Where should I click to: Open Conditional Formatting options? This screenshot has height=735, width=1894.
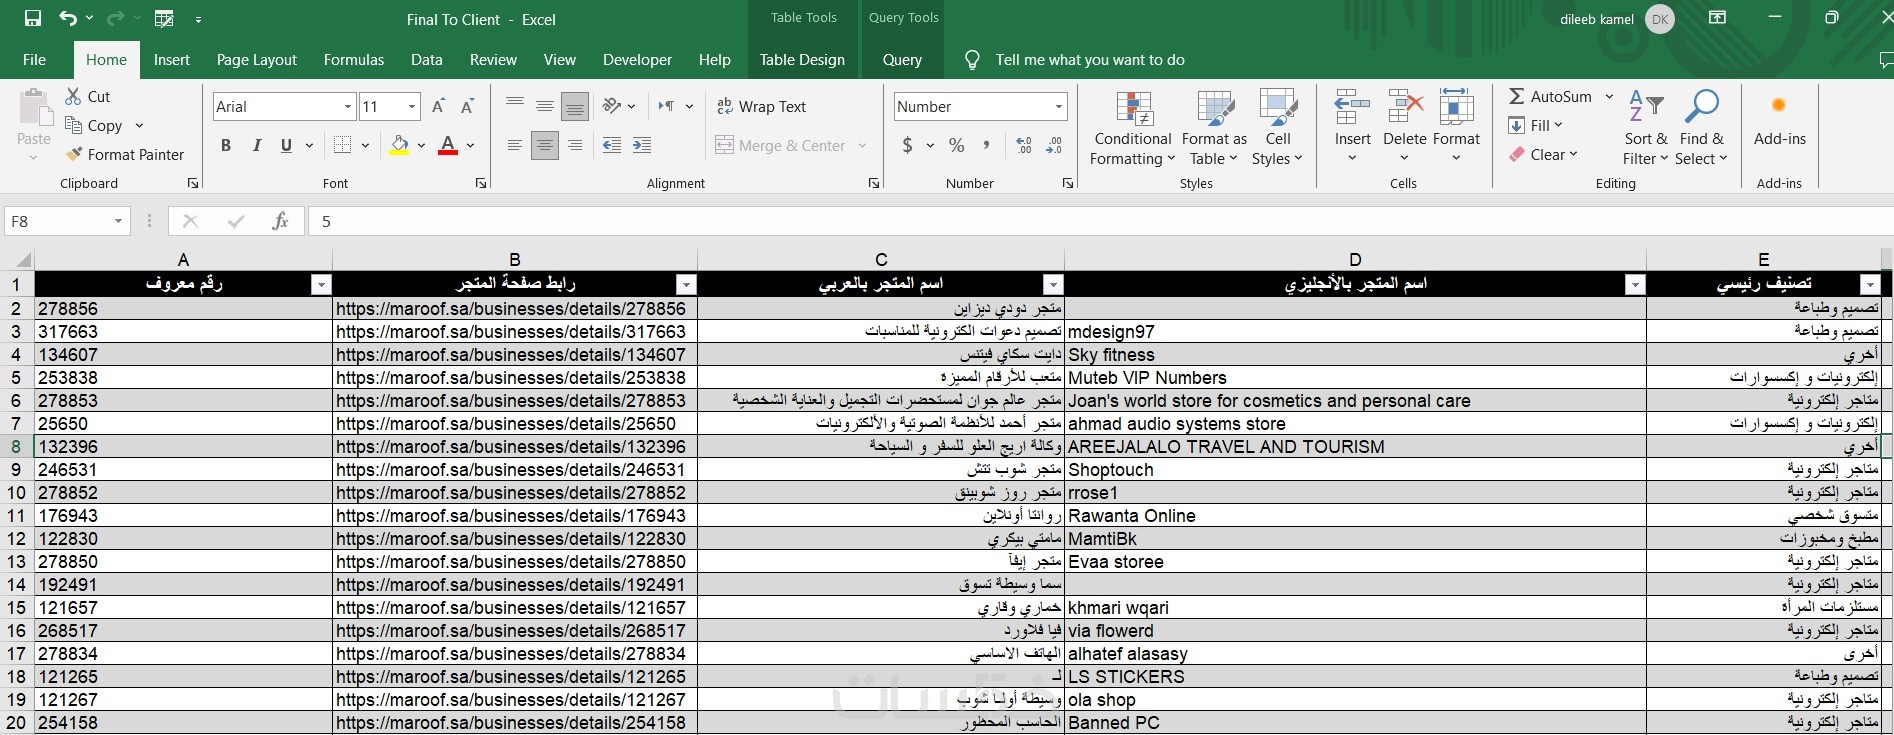(1132, 129)
